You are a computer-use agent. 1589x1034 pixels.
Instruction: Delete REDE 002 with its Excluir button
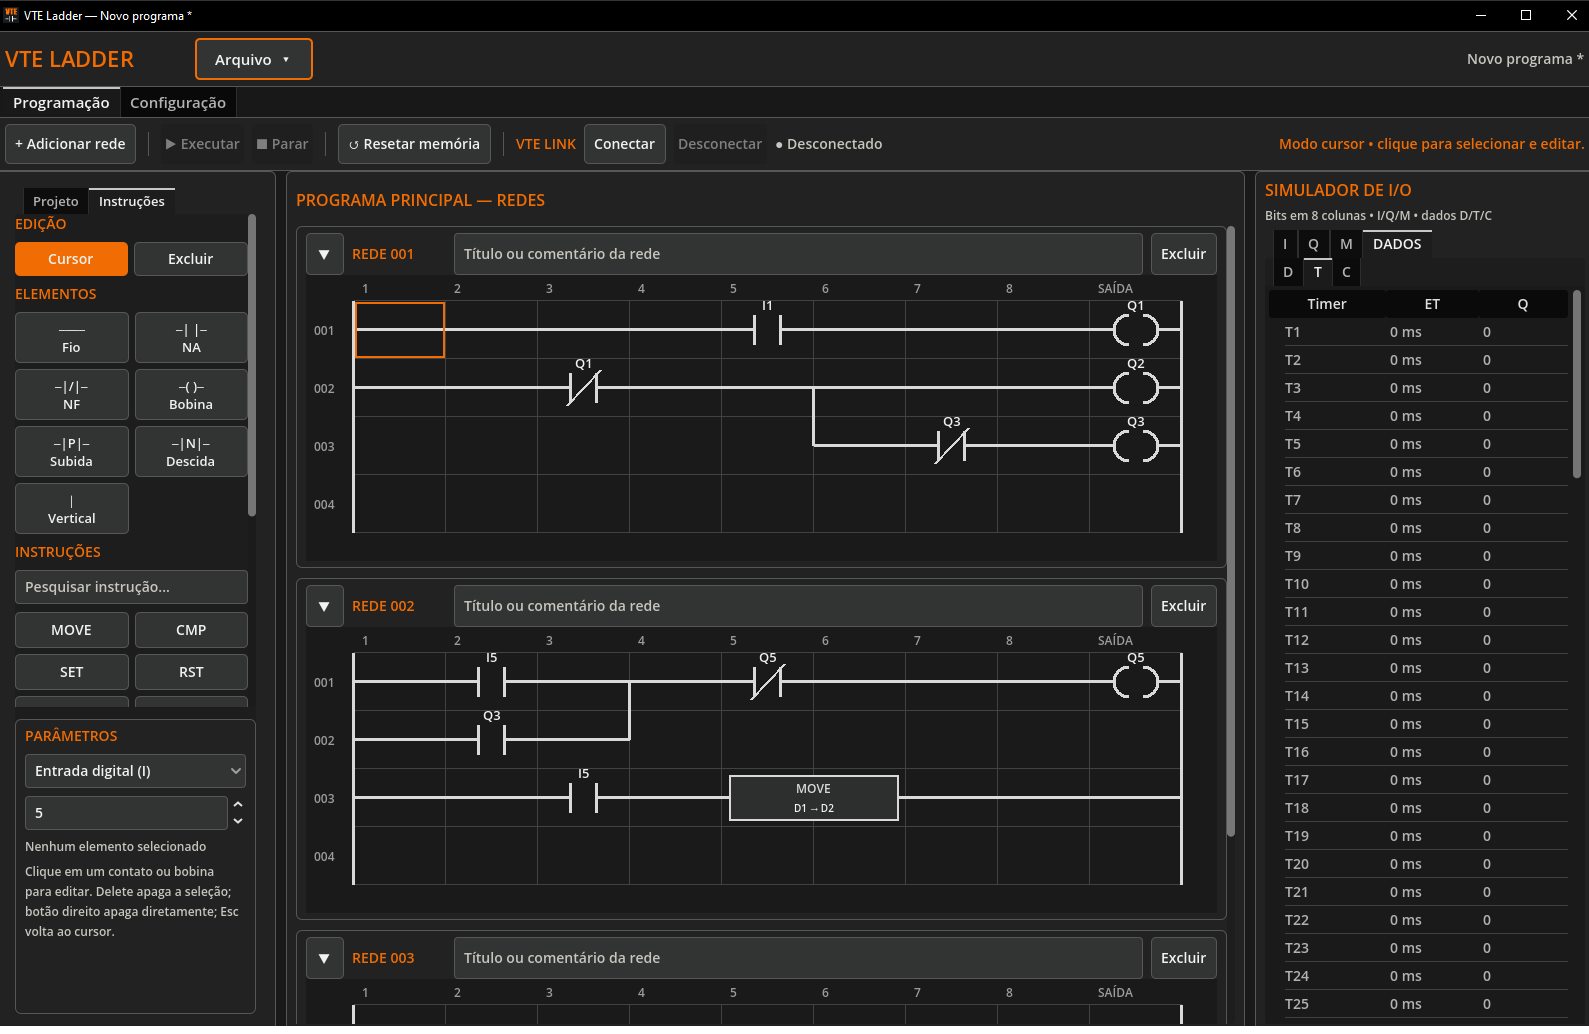pos(1183,606)
